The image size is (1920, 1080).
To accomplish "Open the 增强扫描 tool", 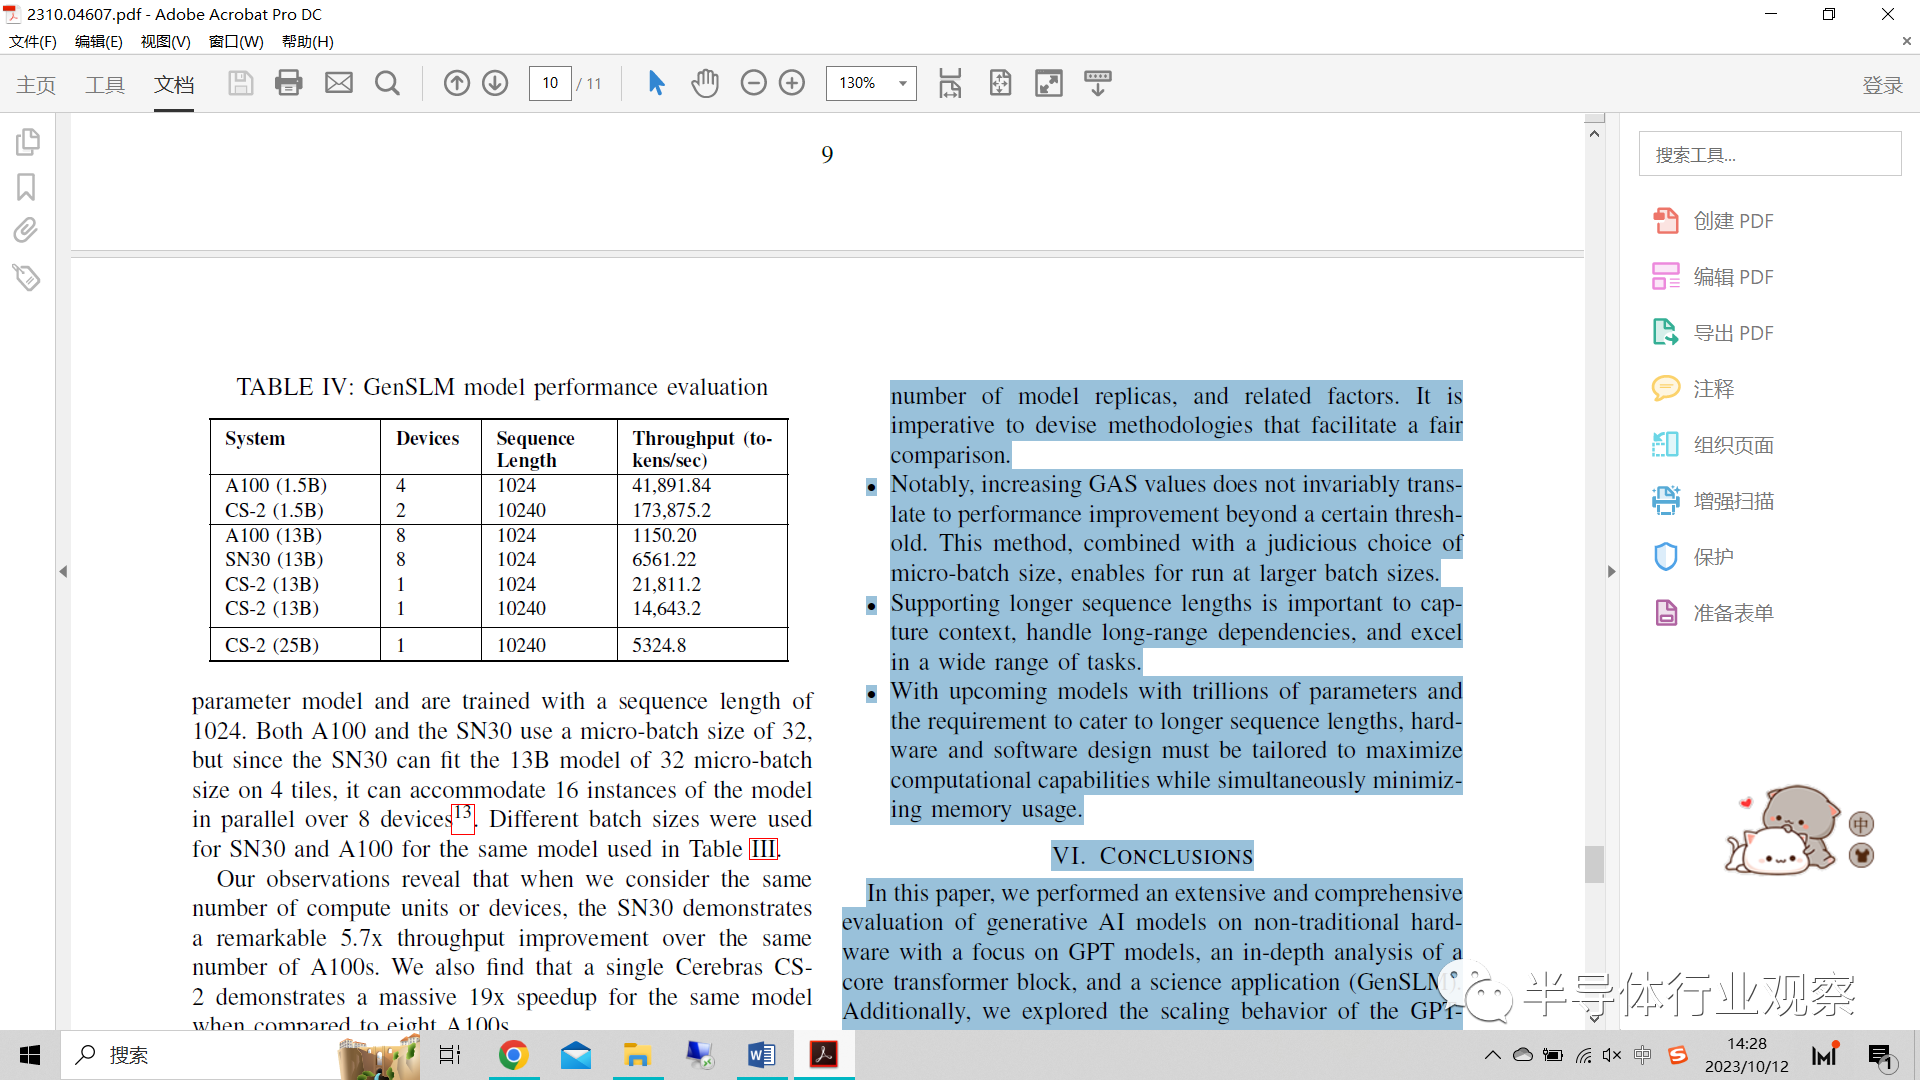I will (x=1714, y=501).
